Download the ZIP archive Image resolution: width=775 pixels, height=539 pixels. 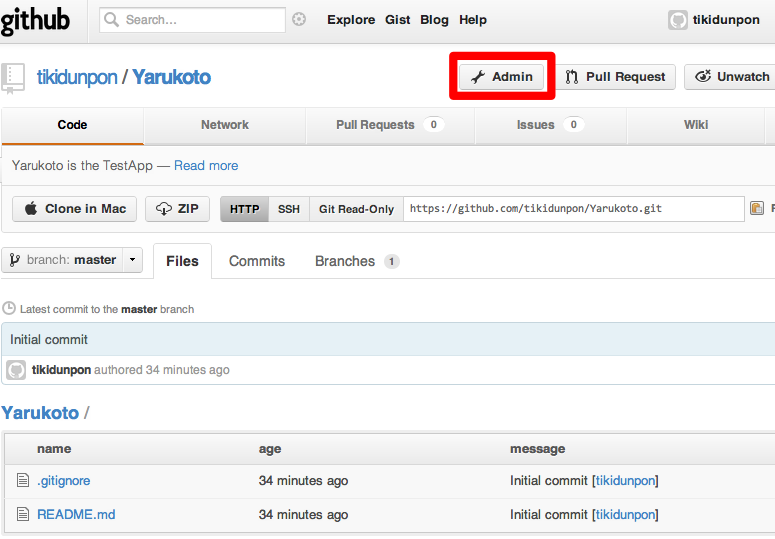[x=177, y=208]
